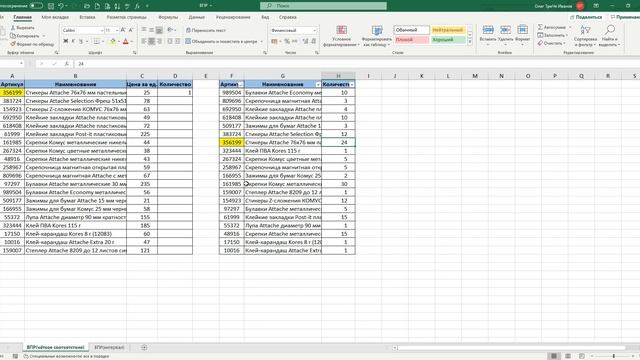Toggle underline (Ч) formatting
Image resolution: width=640 pixels, height=360 pixels.
[x=81, y=41]
